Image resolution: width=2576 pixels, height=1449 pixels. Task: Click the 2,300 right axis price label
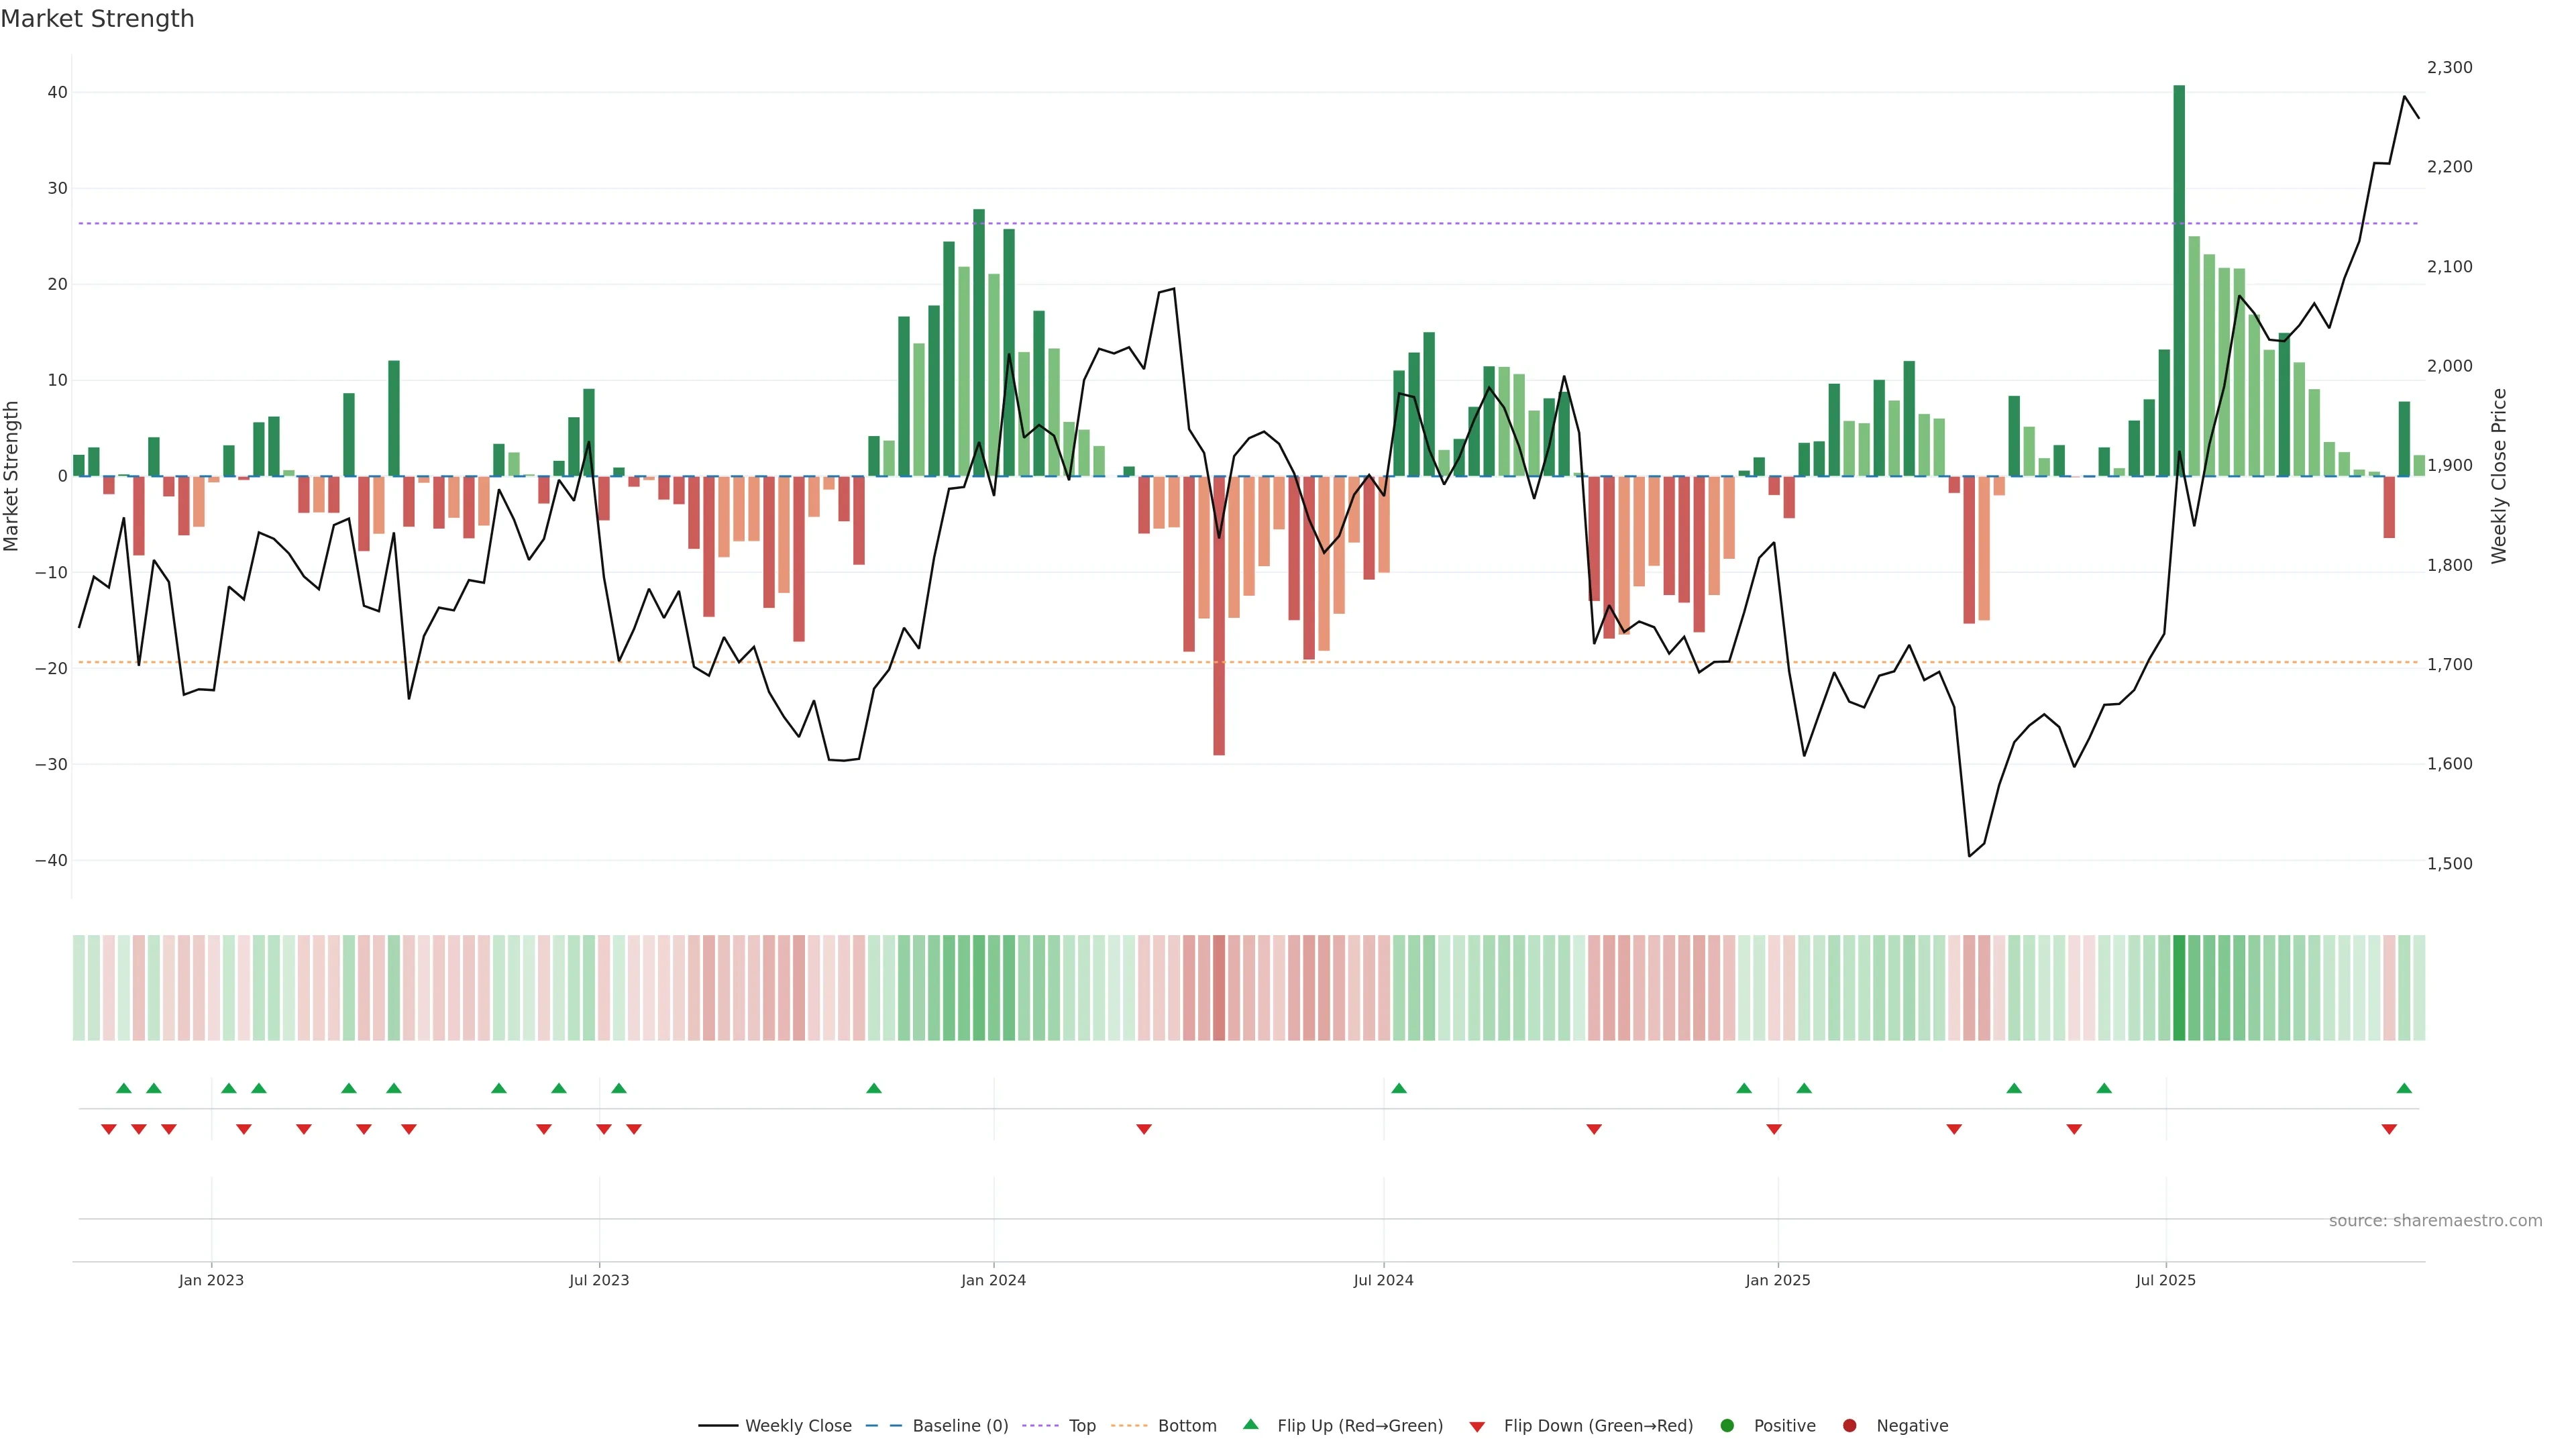2449,68
